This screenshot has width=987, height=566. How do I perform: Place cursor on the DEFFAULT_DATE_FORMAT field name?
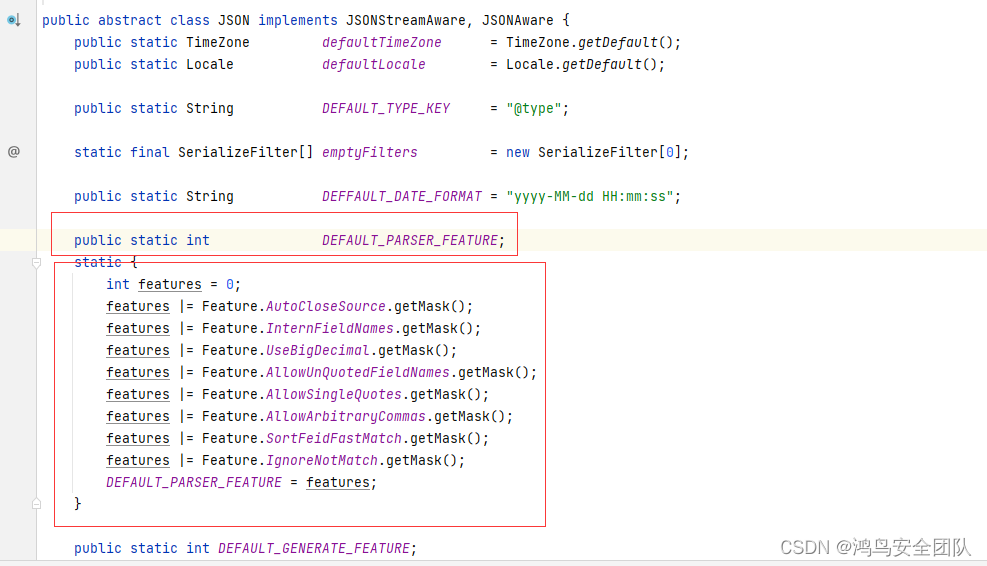tap(401, 196)
